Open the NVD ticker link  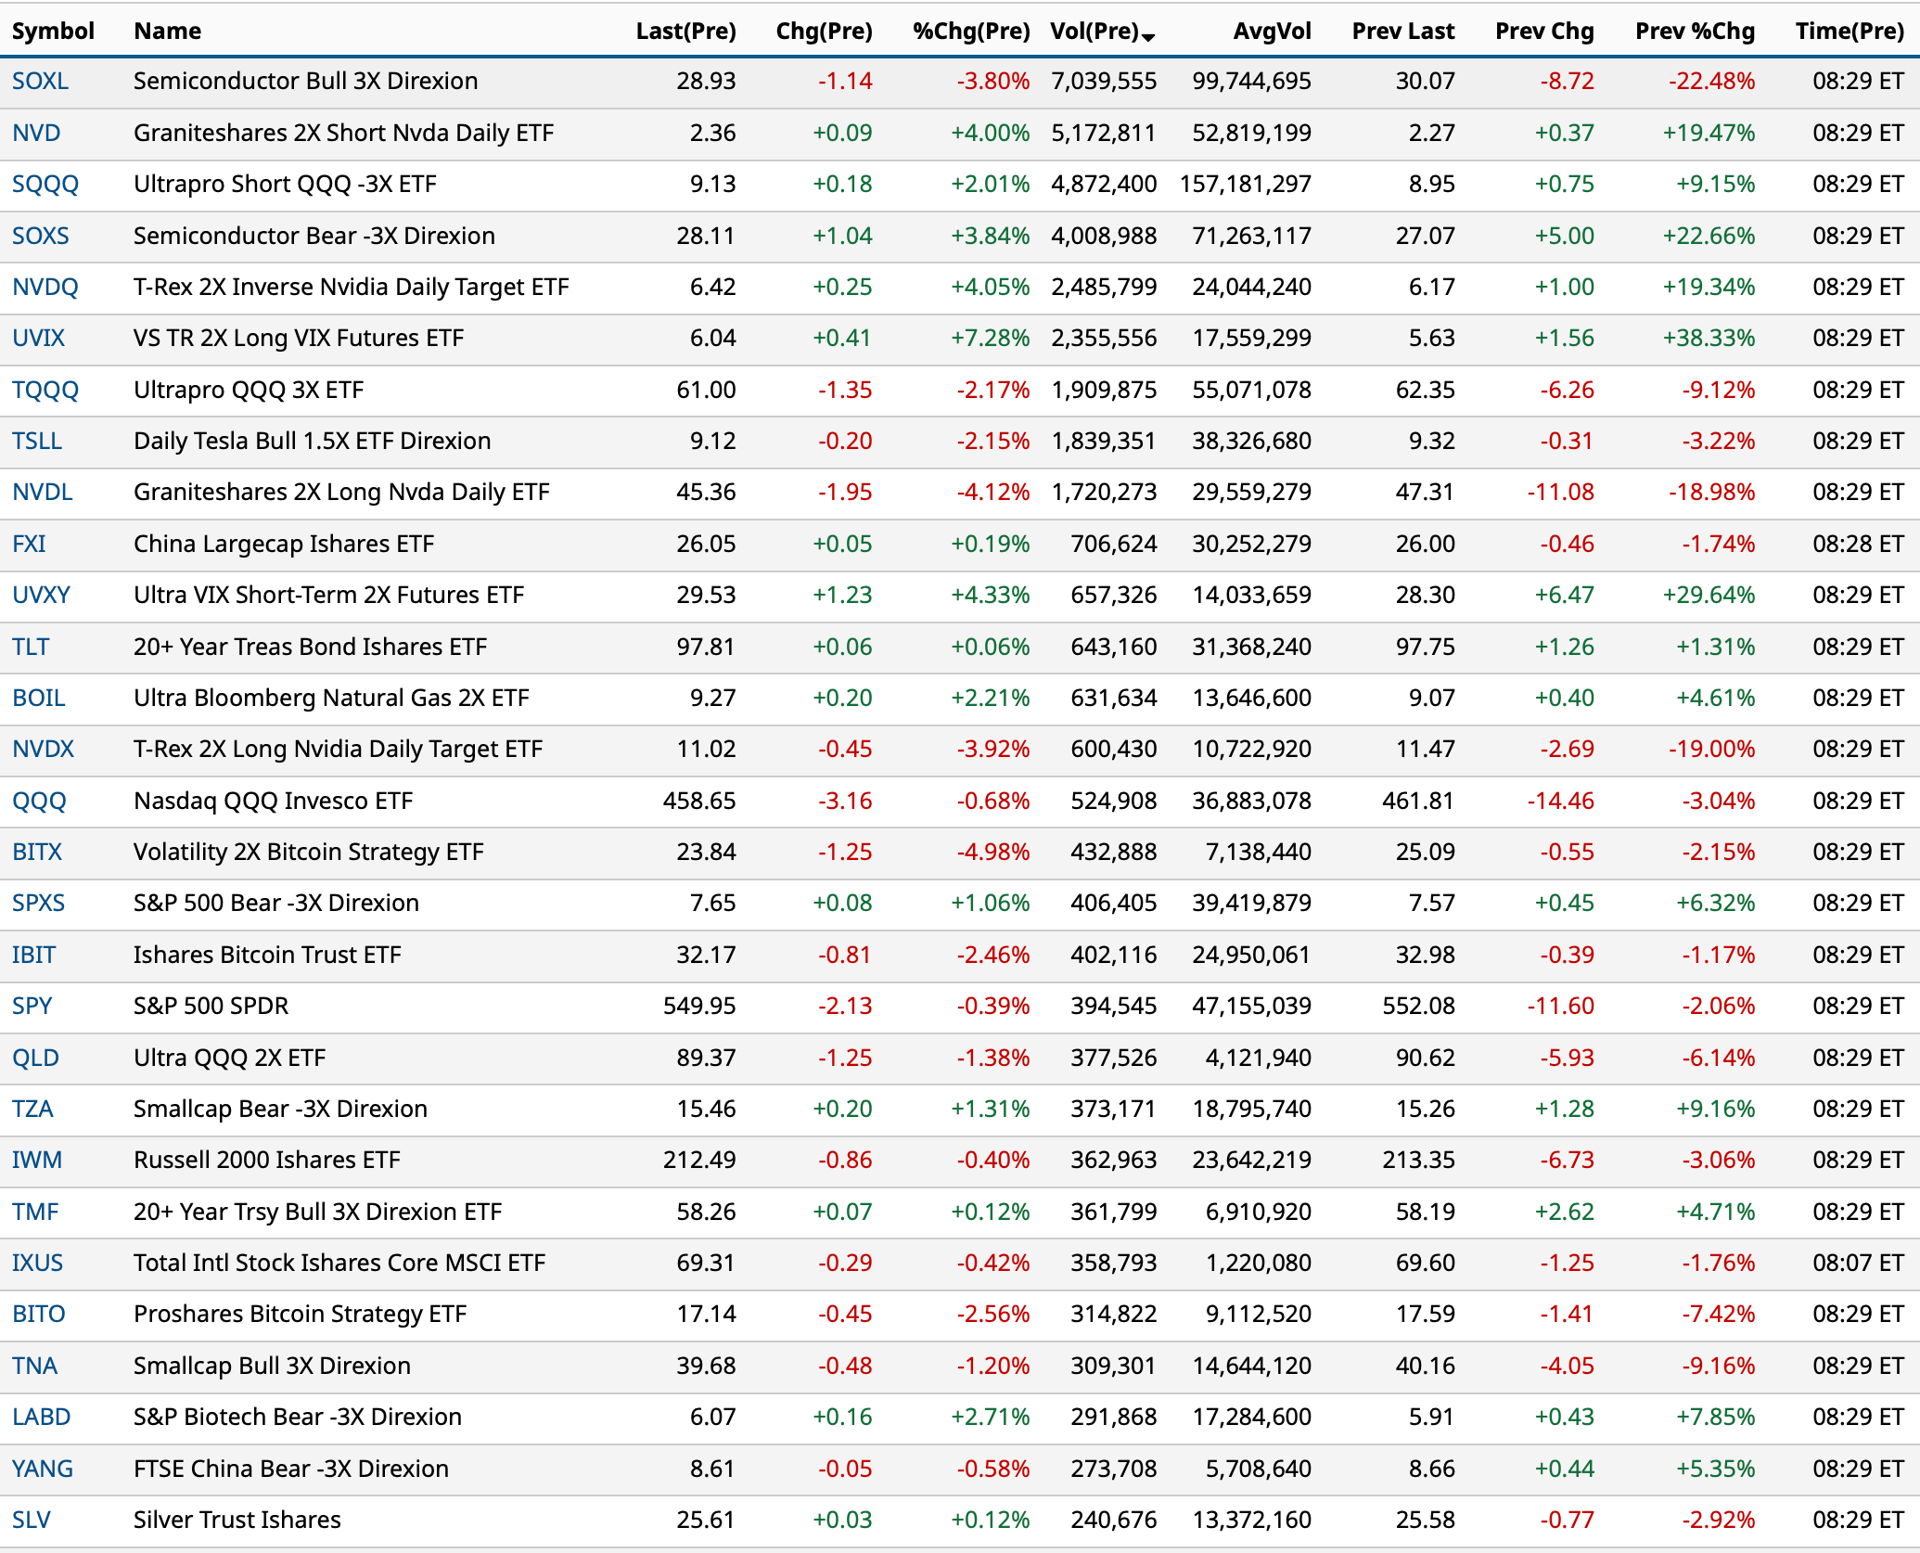tap(36, 133)
